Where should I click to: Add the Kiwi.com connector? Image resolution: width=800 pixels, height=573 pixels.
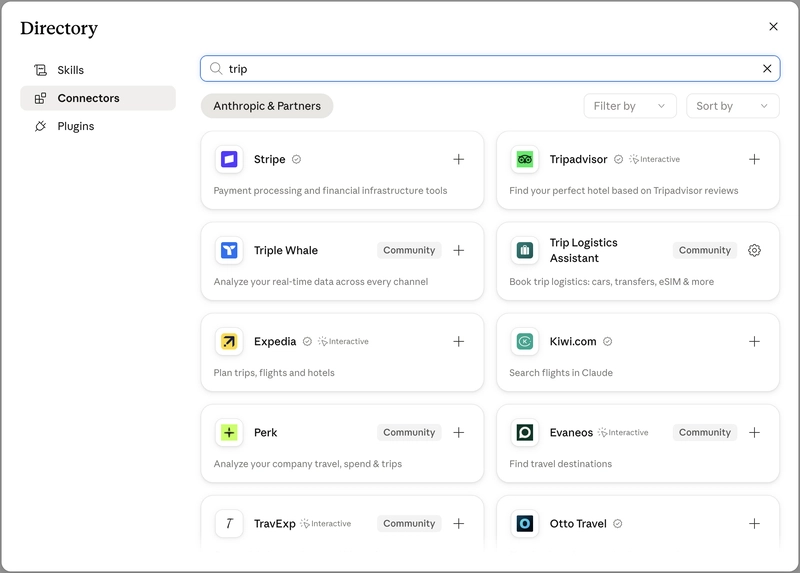click(x=754, y=341)
